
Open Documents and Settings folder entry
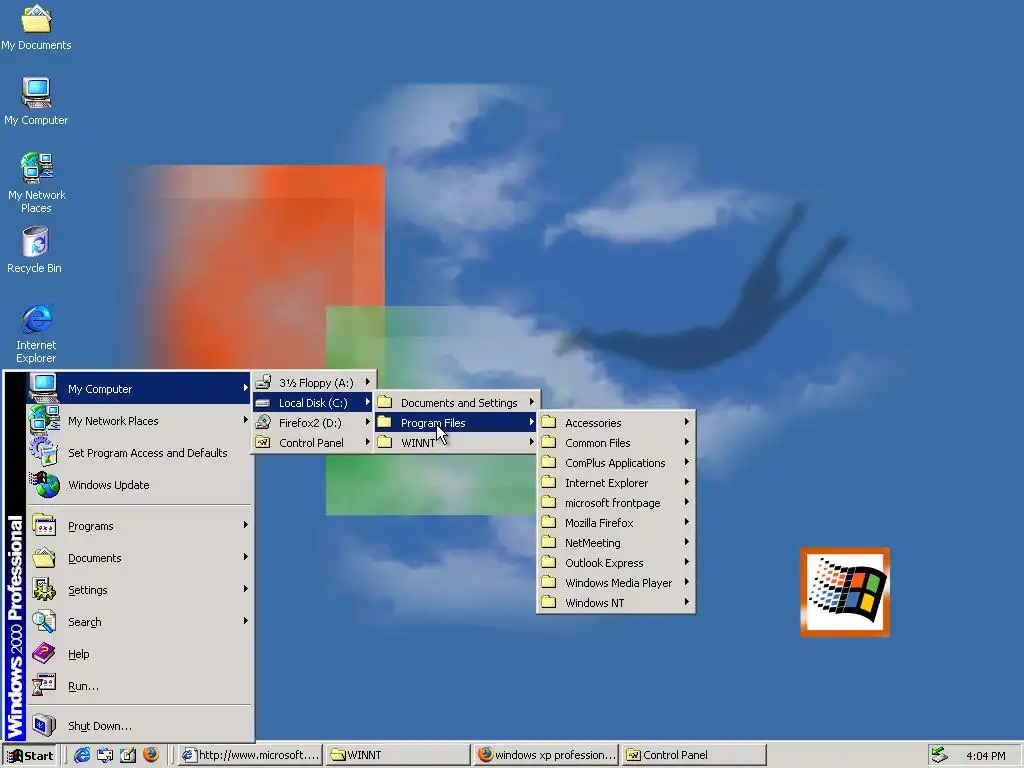[456, 402]
